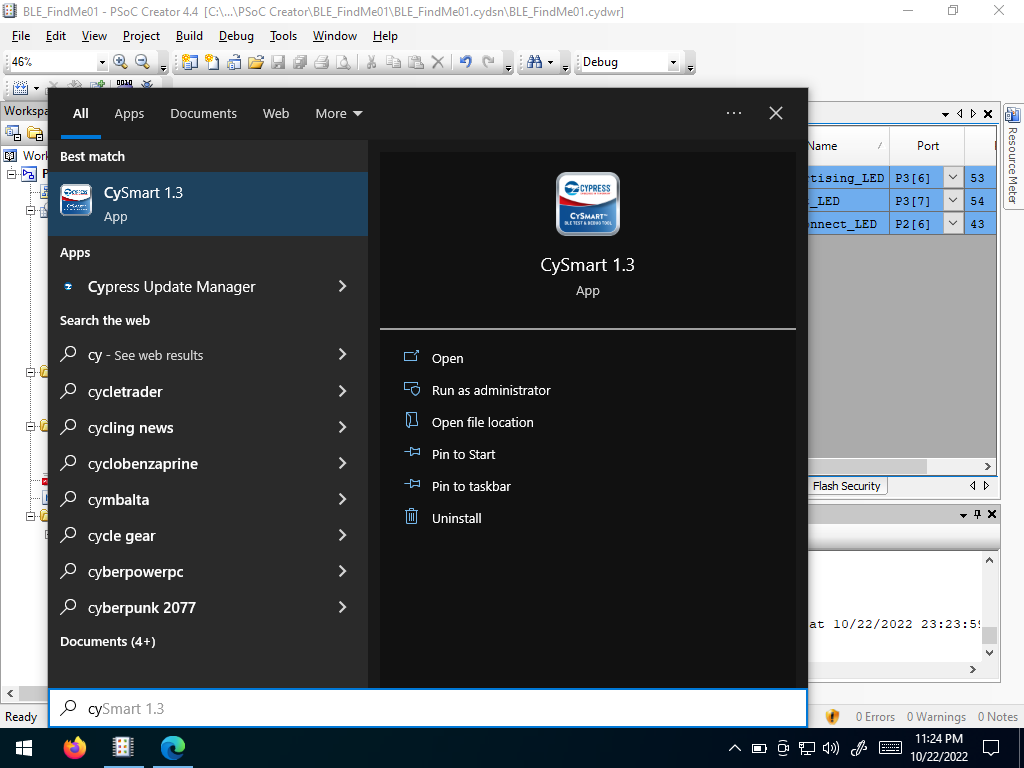The height and width of the screenshot is (768, 1024).
Task: Click the binoculars find icon
Action: 534,62
